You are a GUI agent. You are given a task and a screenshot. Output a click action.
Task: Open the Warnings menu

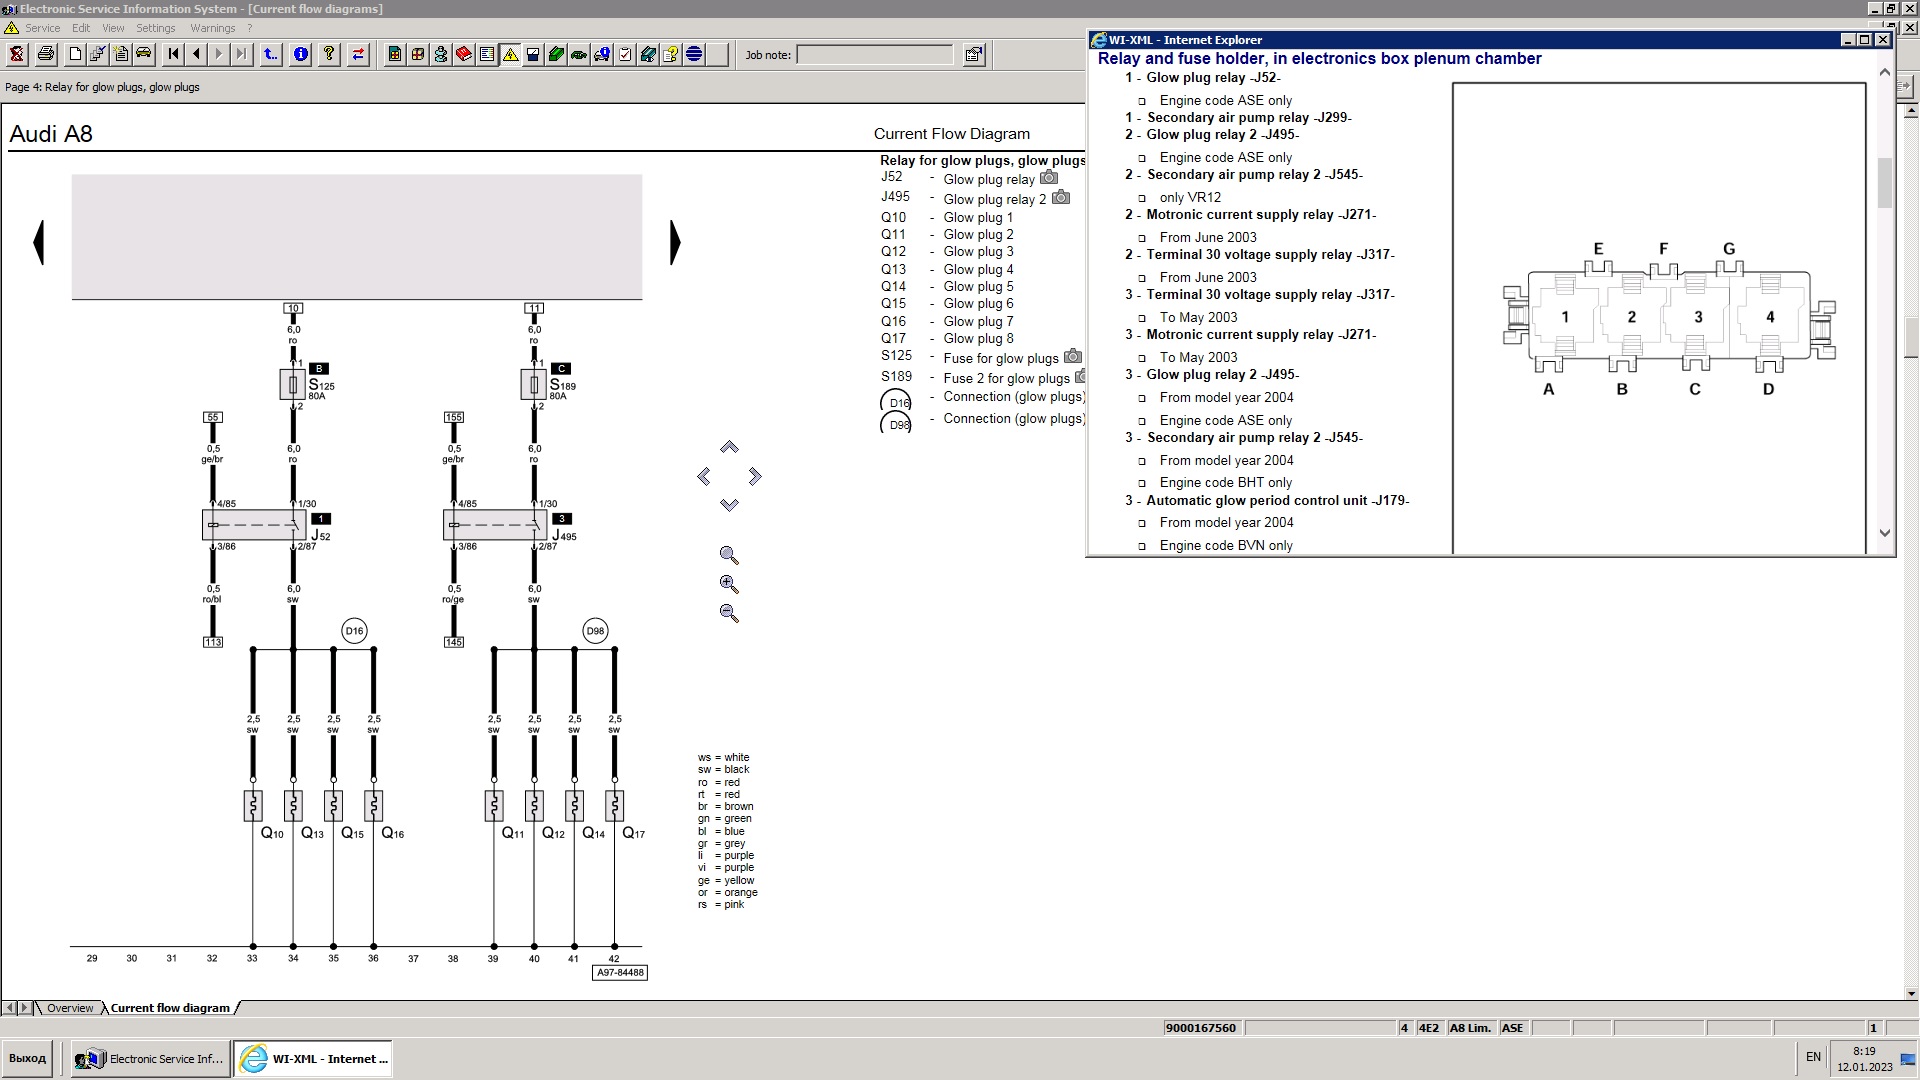pos(212,28)
